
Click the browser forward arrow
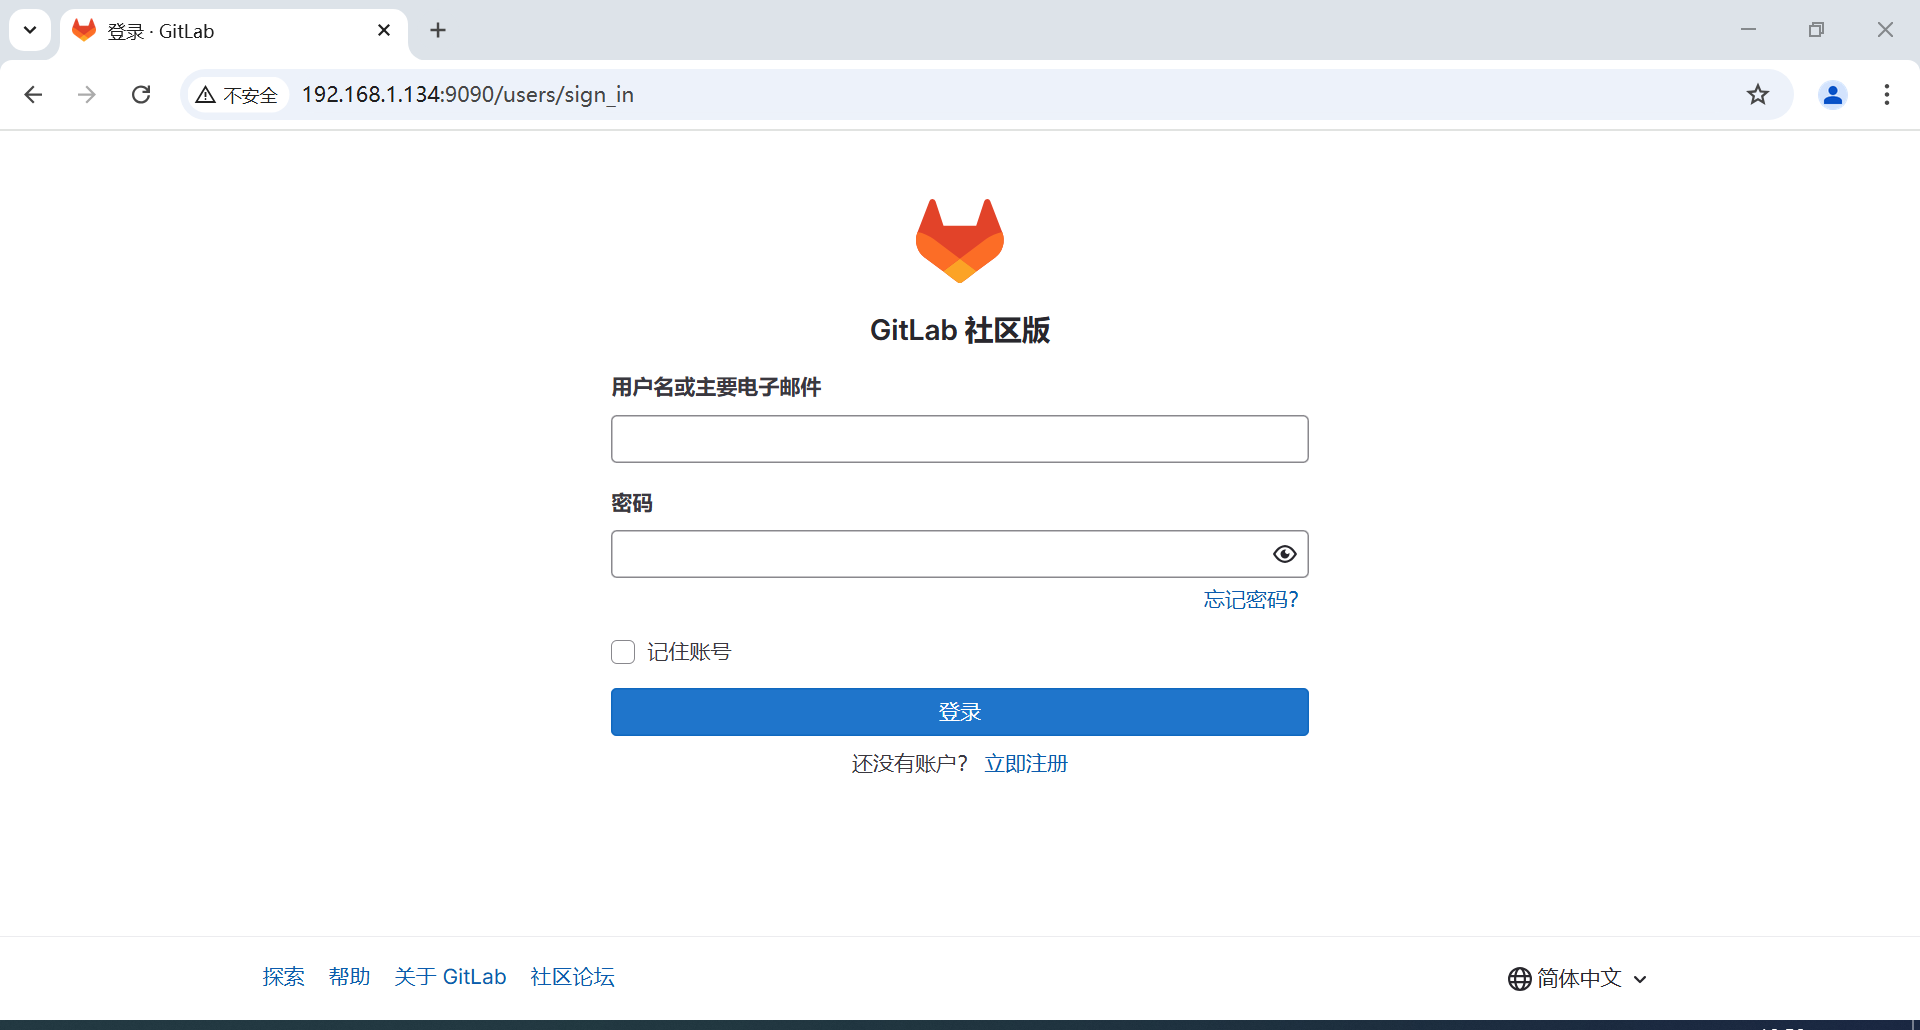tap(87, 94)
